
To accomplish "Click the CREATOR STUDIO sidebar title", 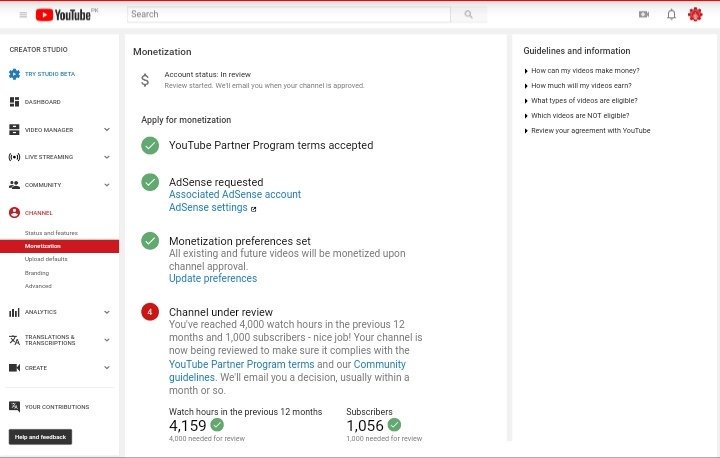I will point(39,50).
